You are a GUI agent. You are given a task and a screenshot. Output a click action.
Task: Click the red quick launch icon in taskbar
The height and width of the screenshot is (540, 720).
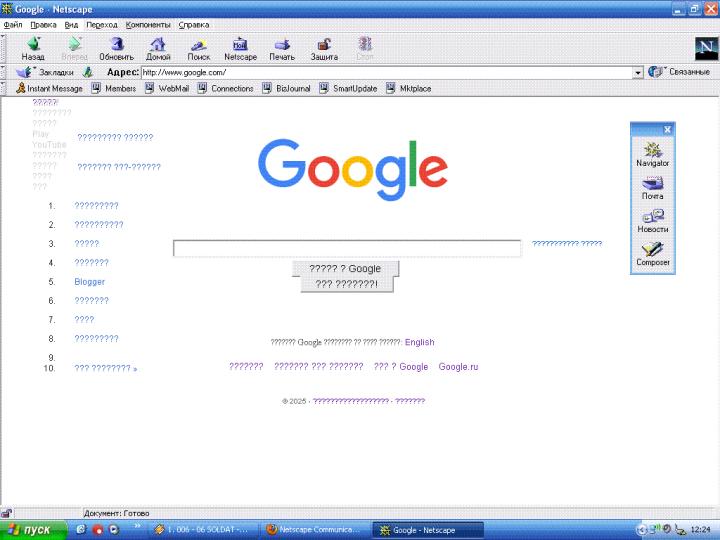(x=97, y=530)
